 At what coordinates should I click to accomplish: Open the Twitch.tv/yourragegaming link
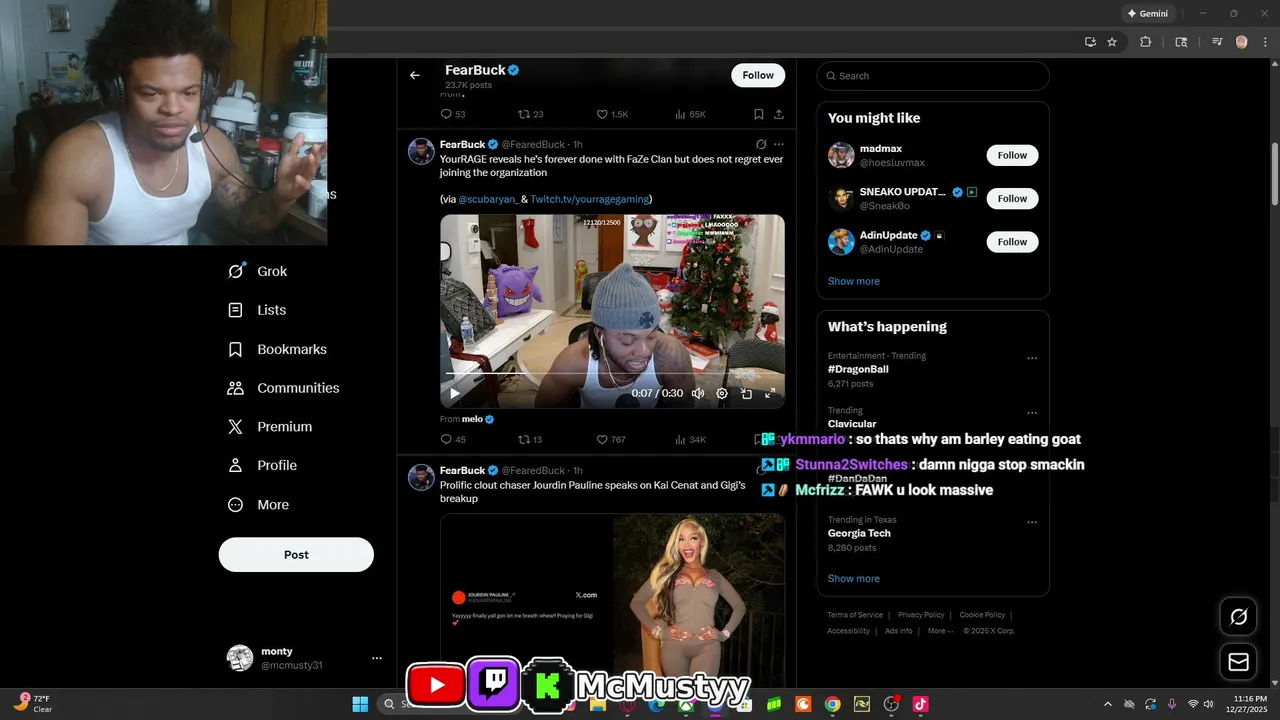[589, 199]
